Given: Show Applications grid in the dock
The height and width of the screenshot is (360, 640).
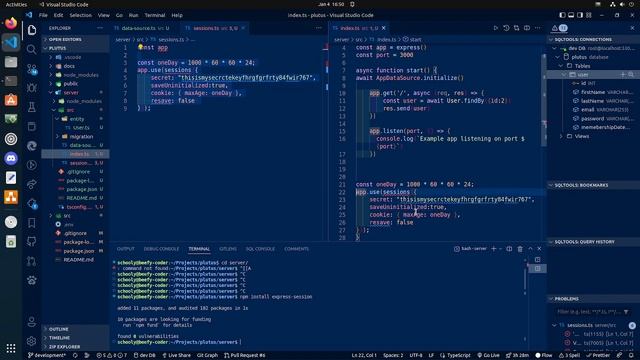Looking at the screenshot, I should tap(11, 348).
